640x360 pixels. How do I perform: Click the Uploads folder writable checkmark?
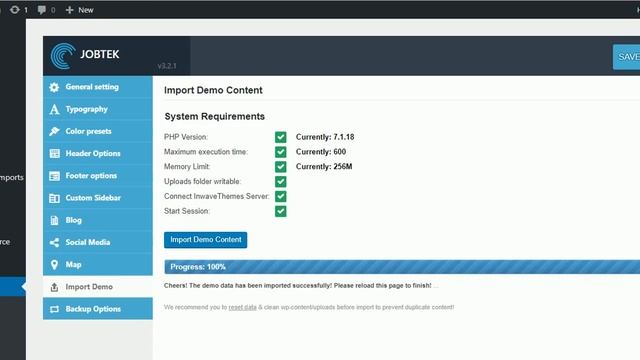click(280, 182)
